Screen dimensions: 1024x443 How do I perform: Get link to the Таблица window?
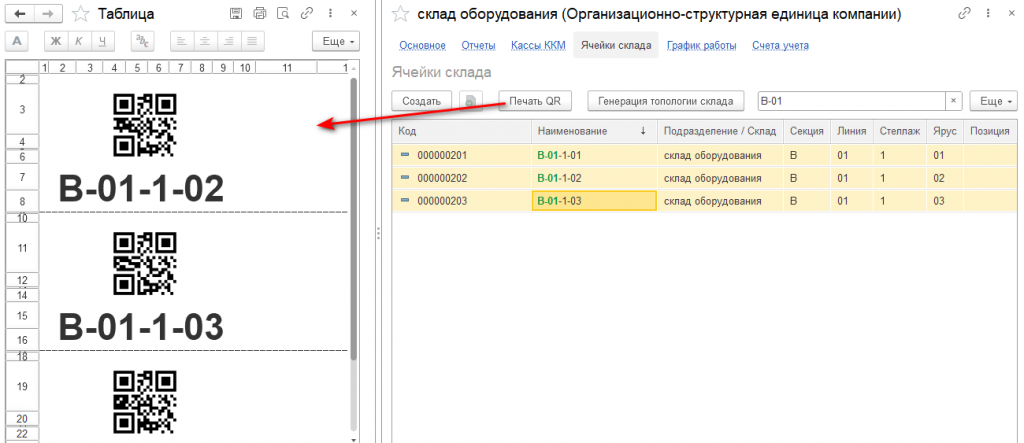[x=306, y=13]
